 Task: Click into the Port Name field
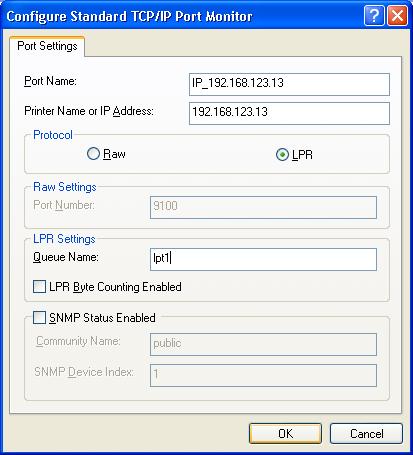(289, 84)
